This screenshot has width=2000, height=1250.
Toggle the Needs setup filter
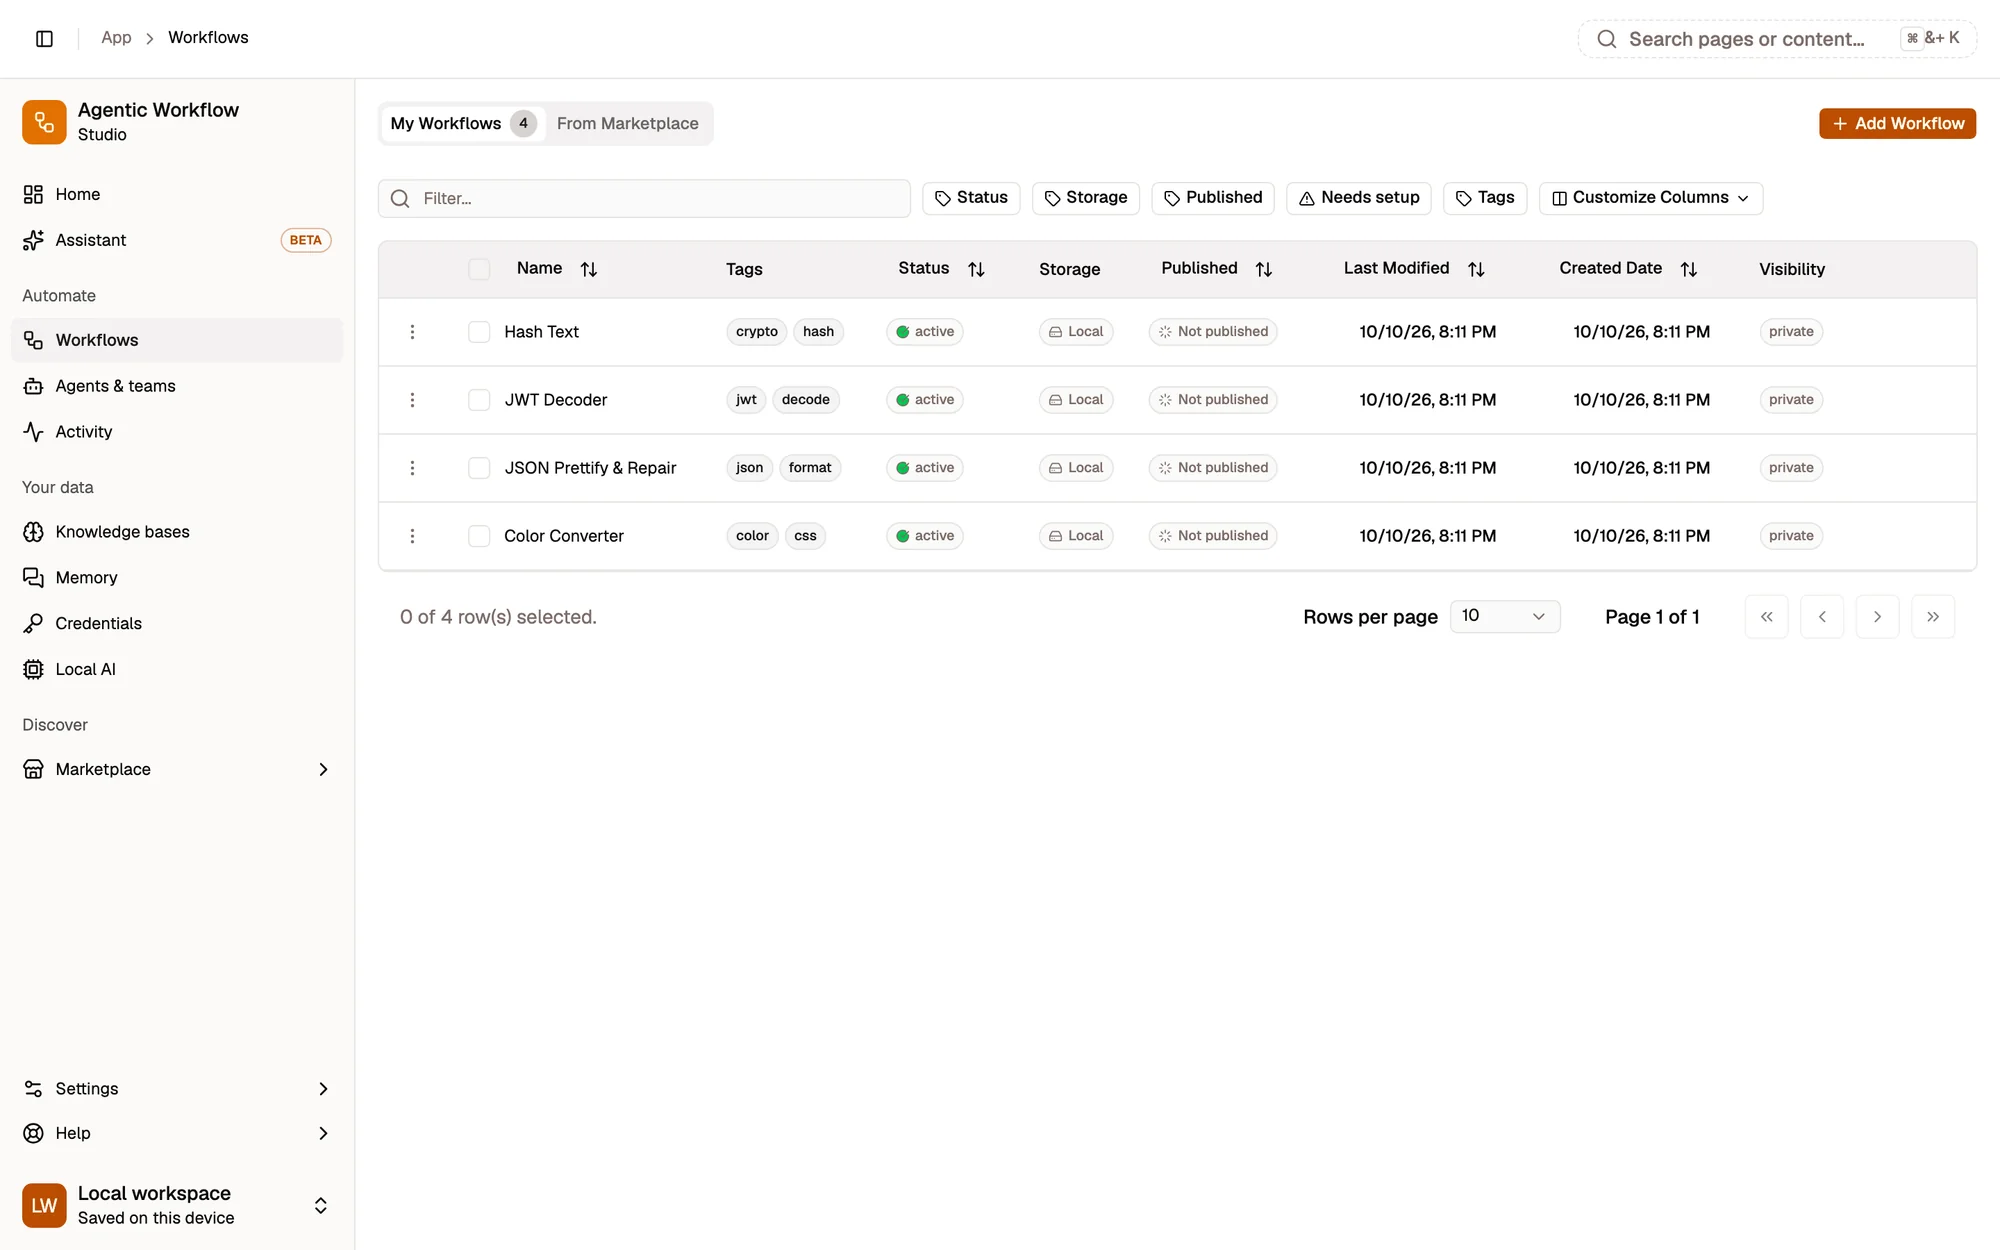1359,198
